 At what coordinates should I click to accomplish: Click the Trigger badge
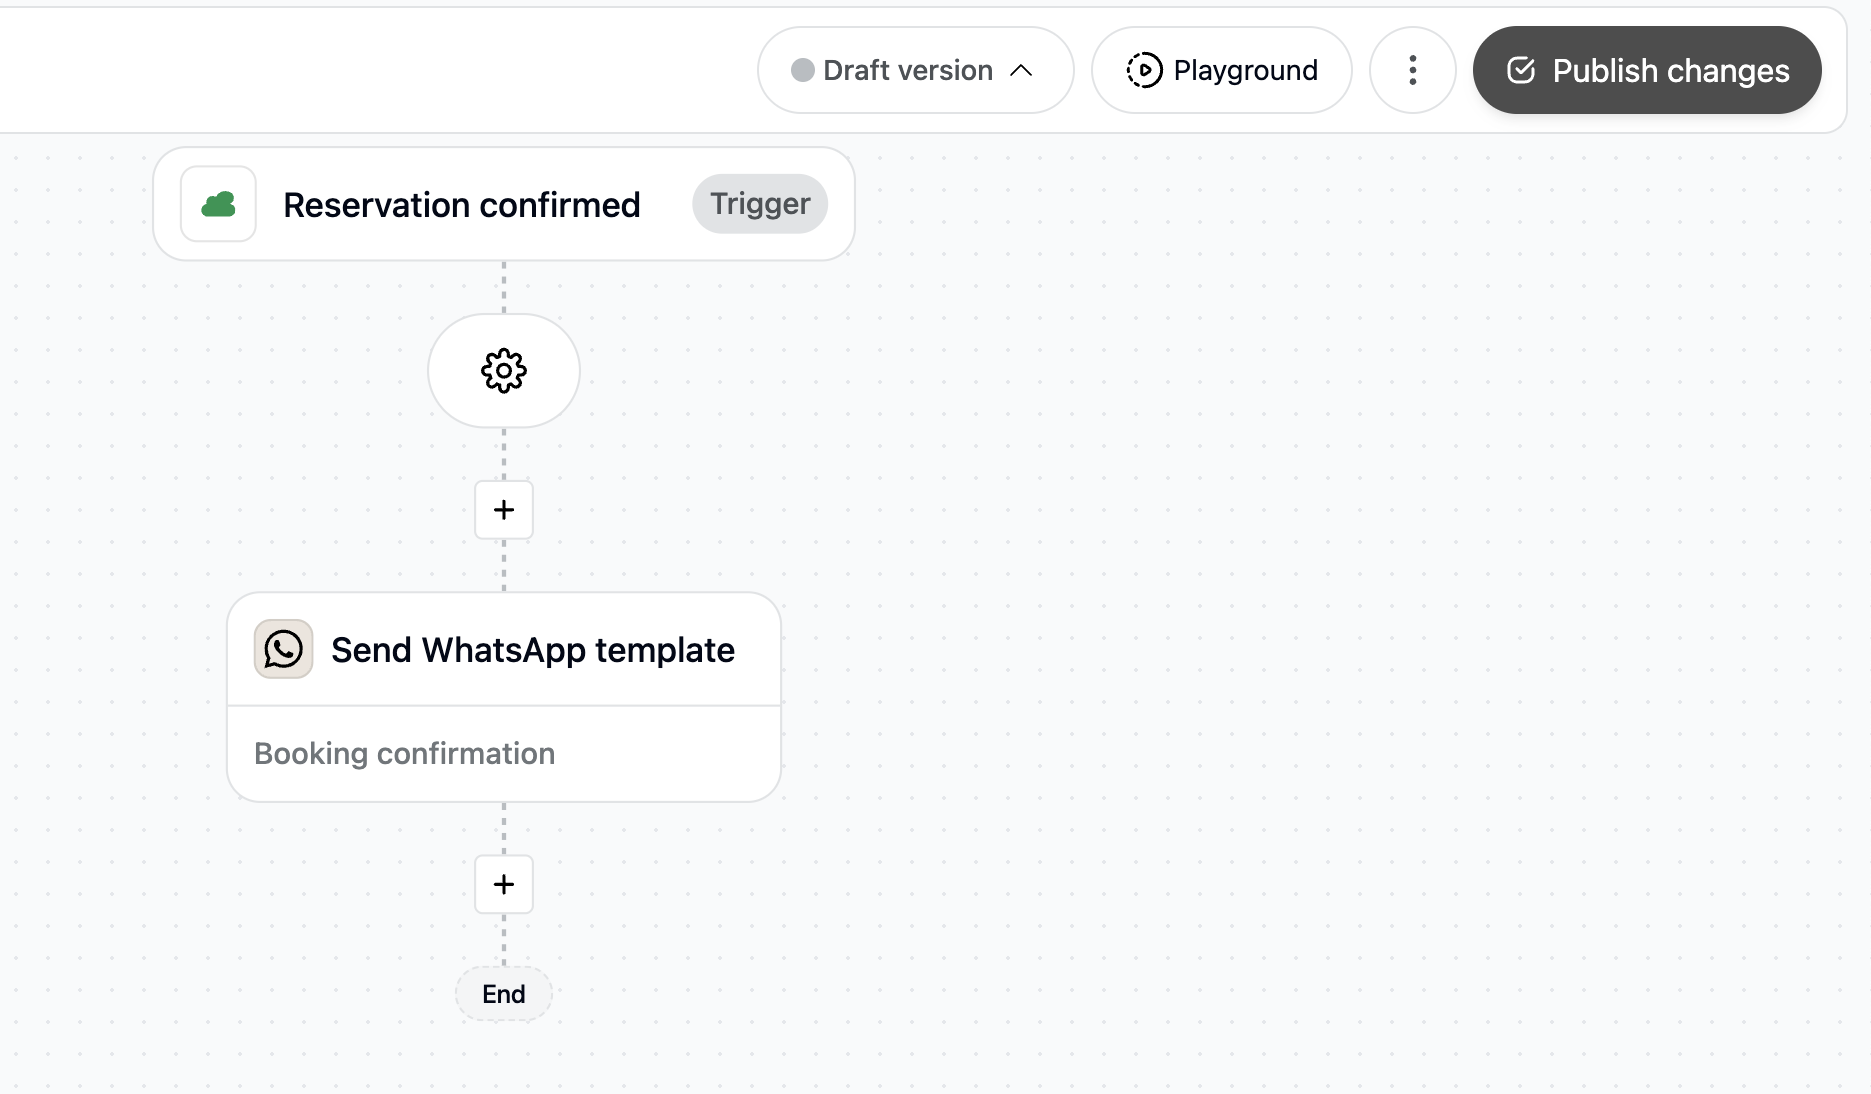(x=760, y=204)
